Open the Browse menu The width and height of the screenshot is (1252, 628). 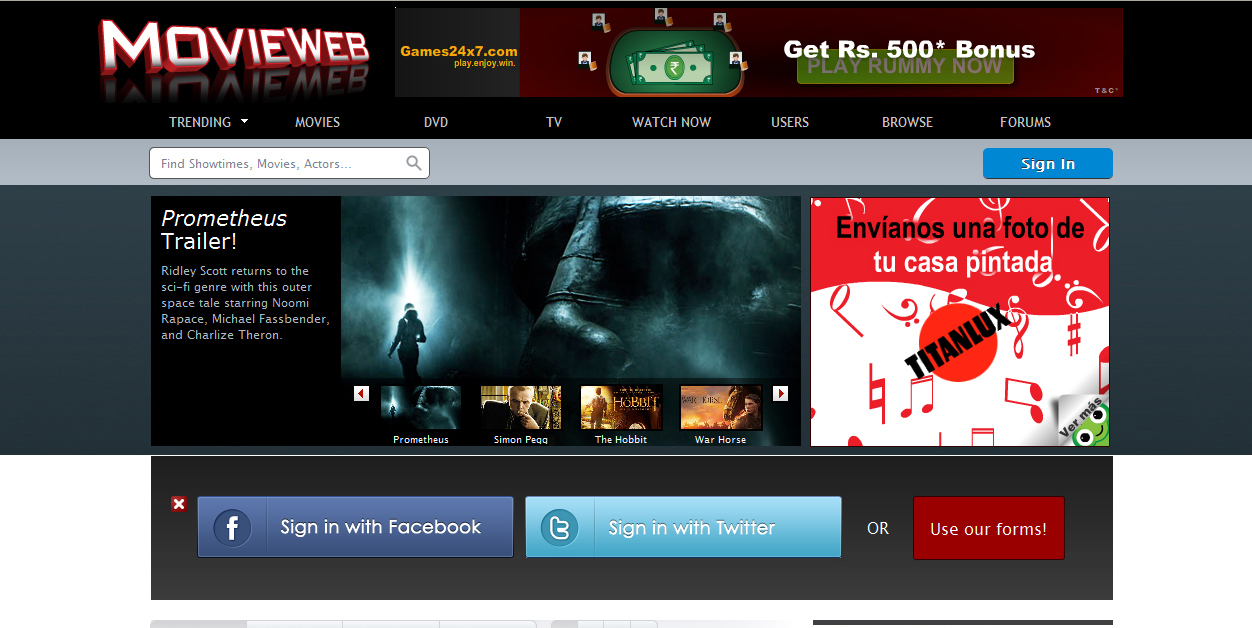(907, 122)
